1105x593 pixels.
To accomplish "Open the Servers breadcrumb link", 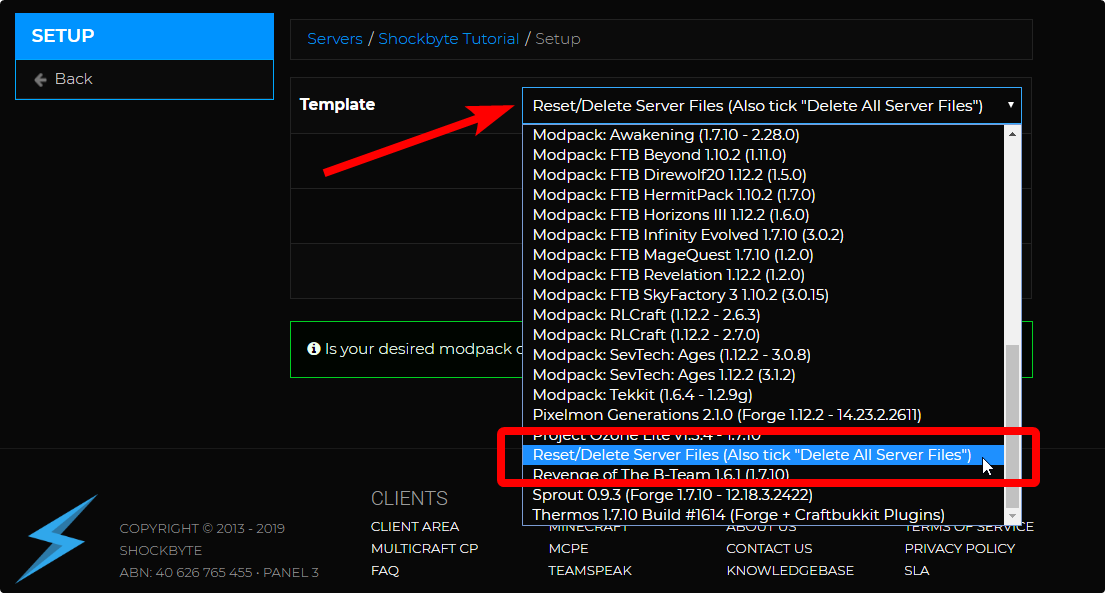I will [335, 39].
